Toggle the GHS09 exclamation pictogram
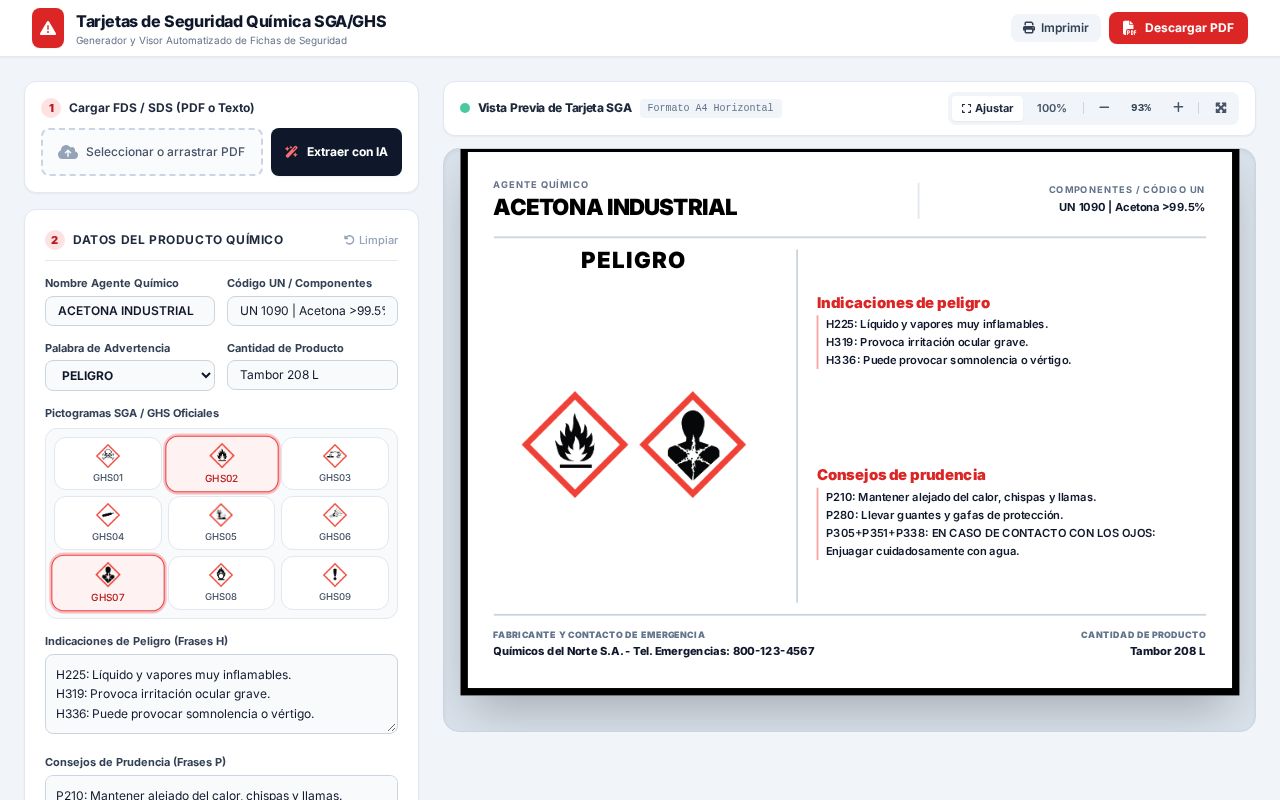The image size is (1280, 800). (335, 583)
